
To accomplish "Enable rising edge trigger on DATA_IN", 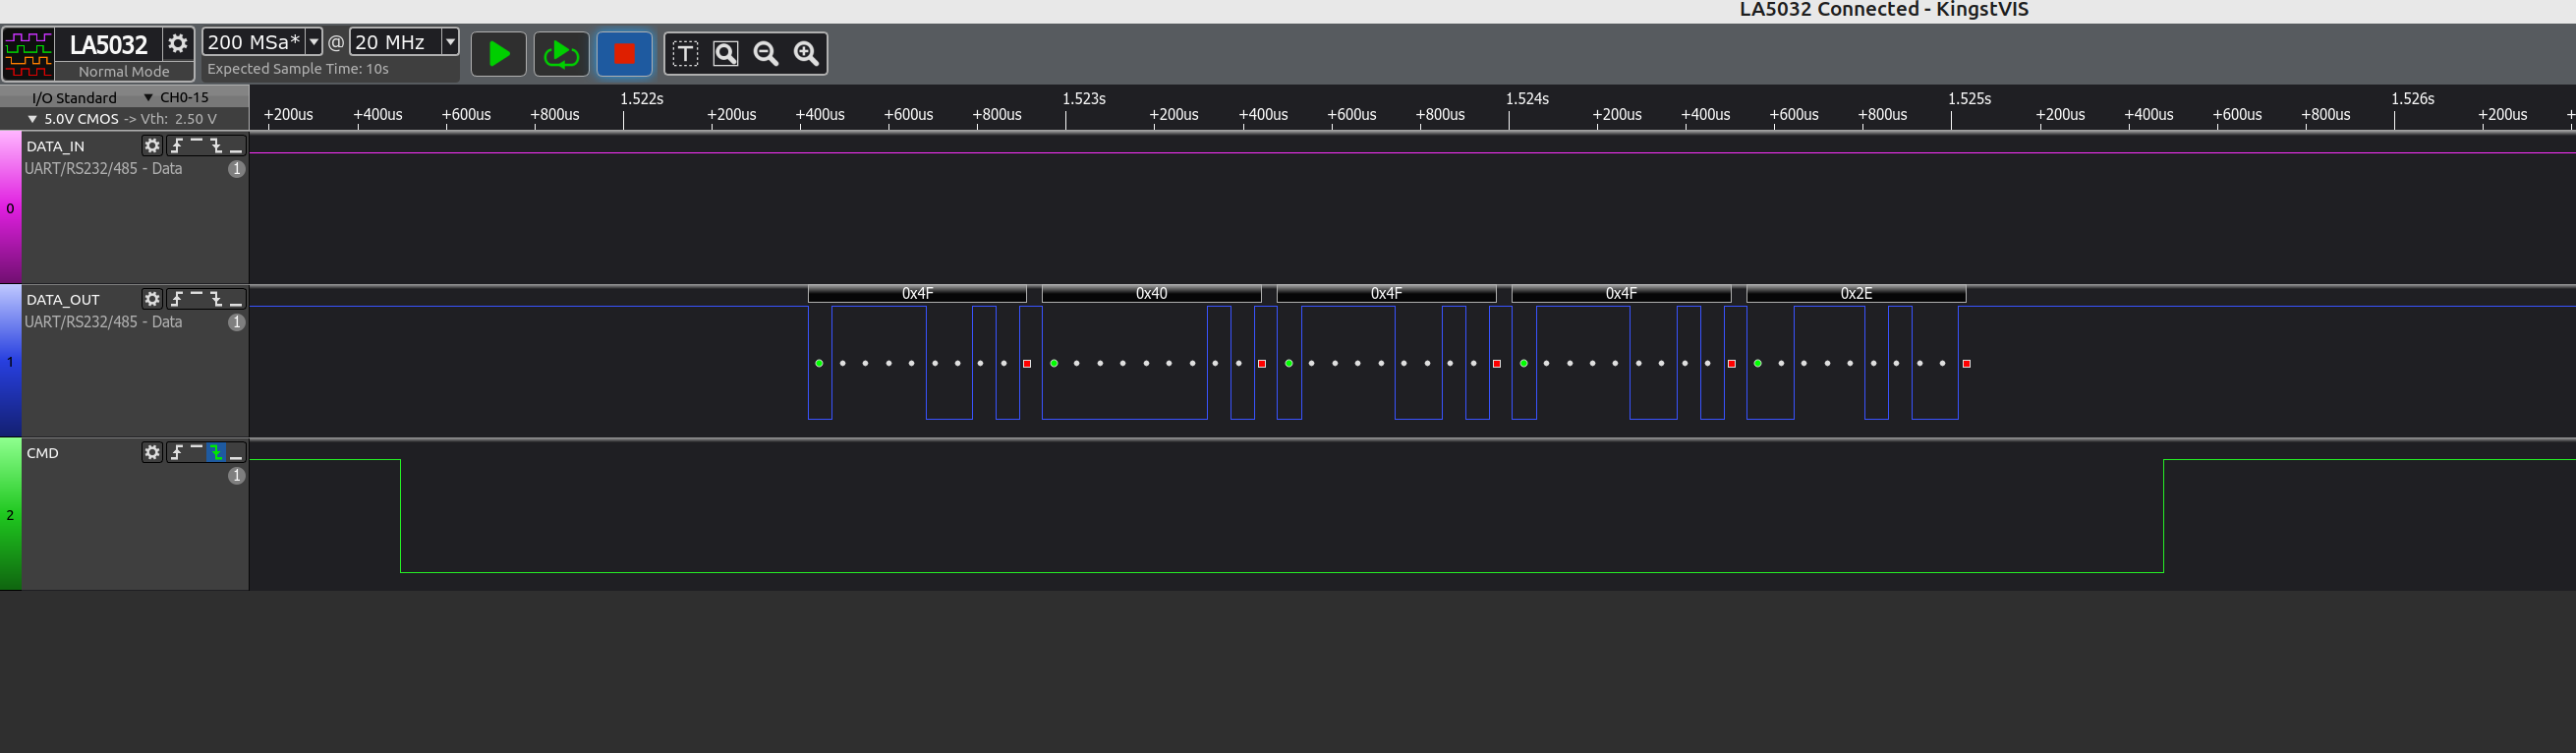I will (176, 146).
